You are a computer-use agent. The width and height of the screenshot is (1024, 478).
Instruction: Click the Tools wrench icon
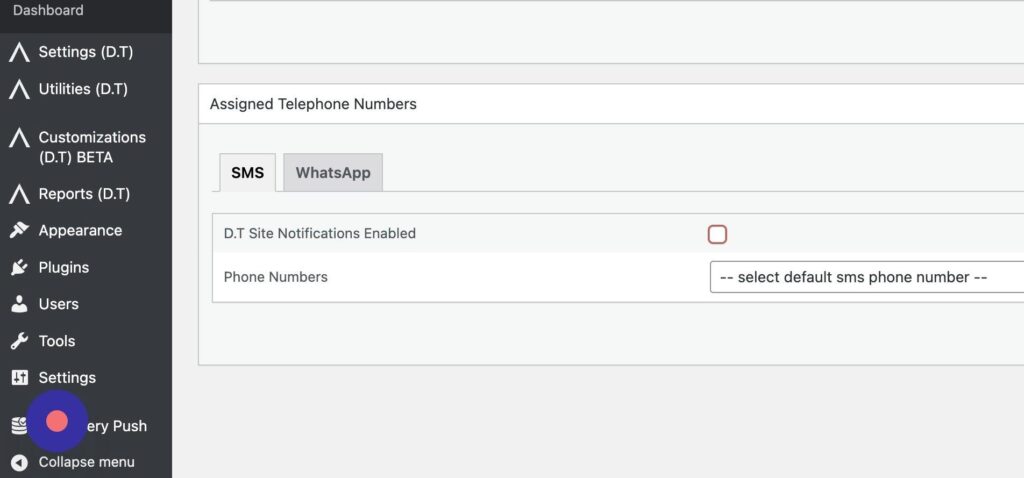[x=19, y=341]
